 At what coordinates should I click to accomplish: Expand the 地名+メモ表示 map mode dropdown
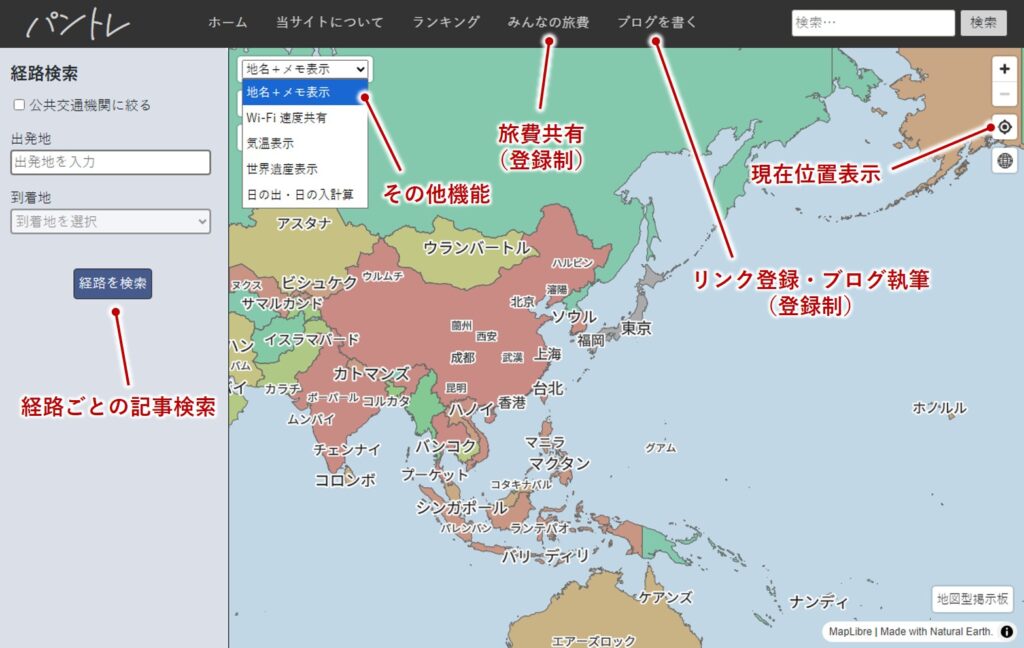[x=305, y=69]
